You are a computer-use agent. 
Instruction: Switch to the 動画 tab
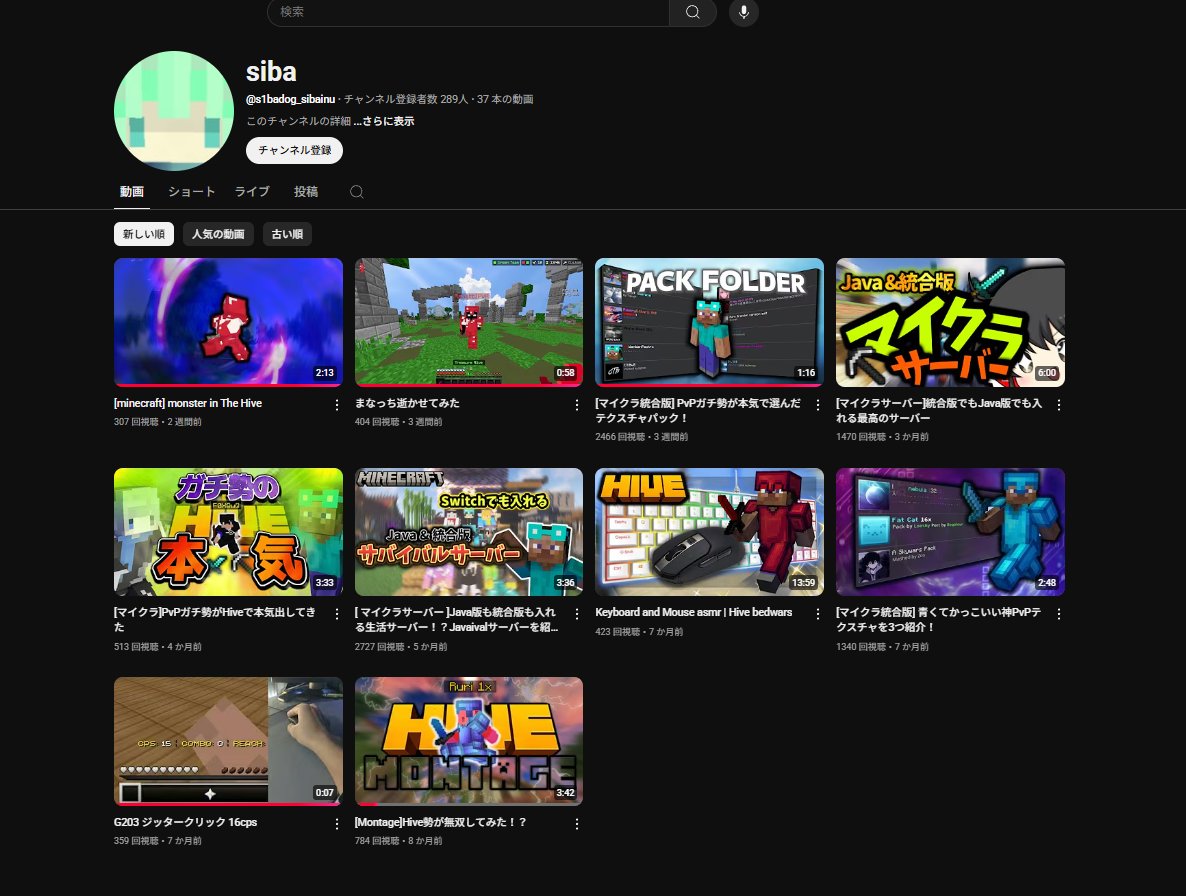[132, 192]
